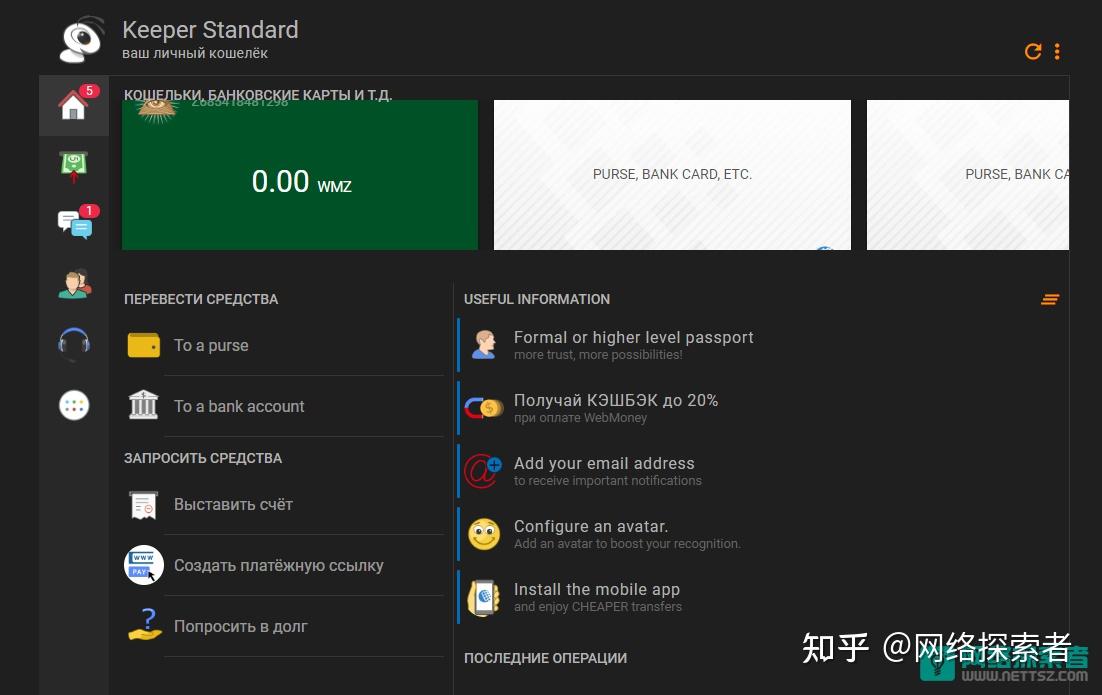Screen dimensions: 1102x695
Task: Open contacts using the people icon
Action: tap(73, 285)
